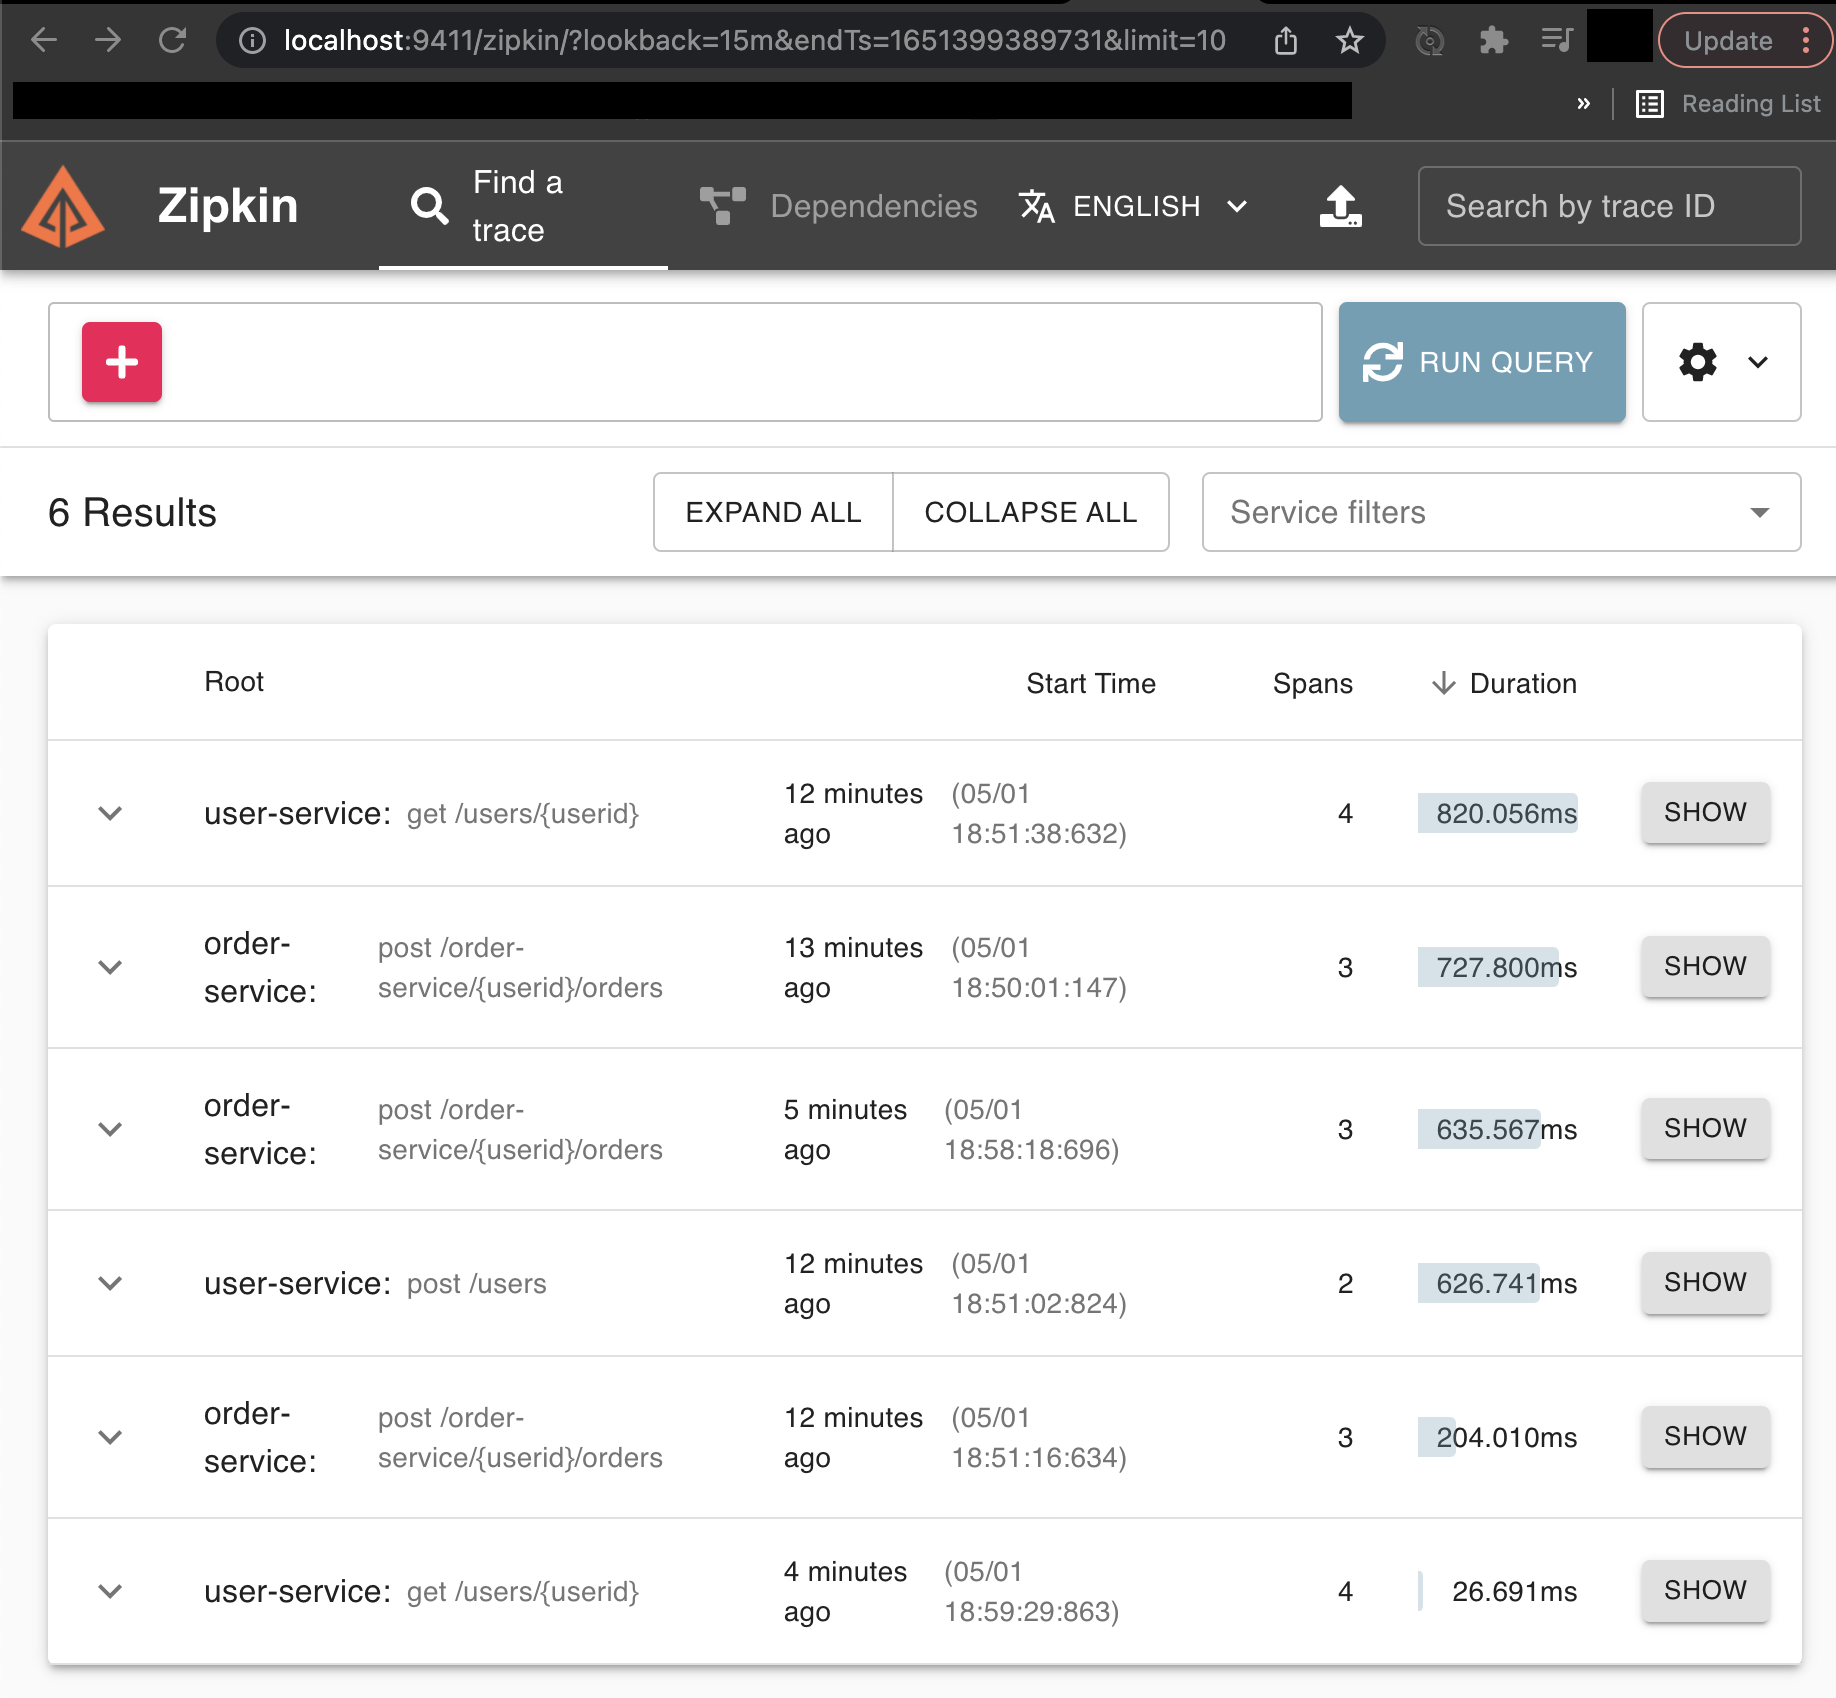
Task: Click SHOW for the 727.800ms trace
Action: tap(1705, 966)
